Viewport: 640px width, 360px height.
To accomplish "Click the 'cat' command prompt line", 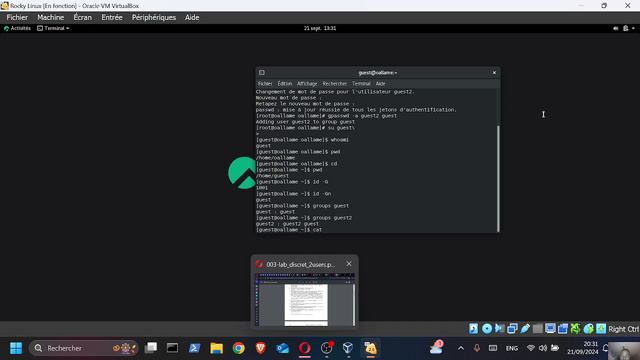I will 289,230.
